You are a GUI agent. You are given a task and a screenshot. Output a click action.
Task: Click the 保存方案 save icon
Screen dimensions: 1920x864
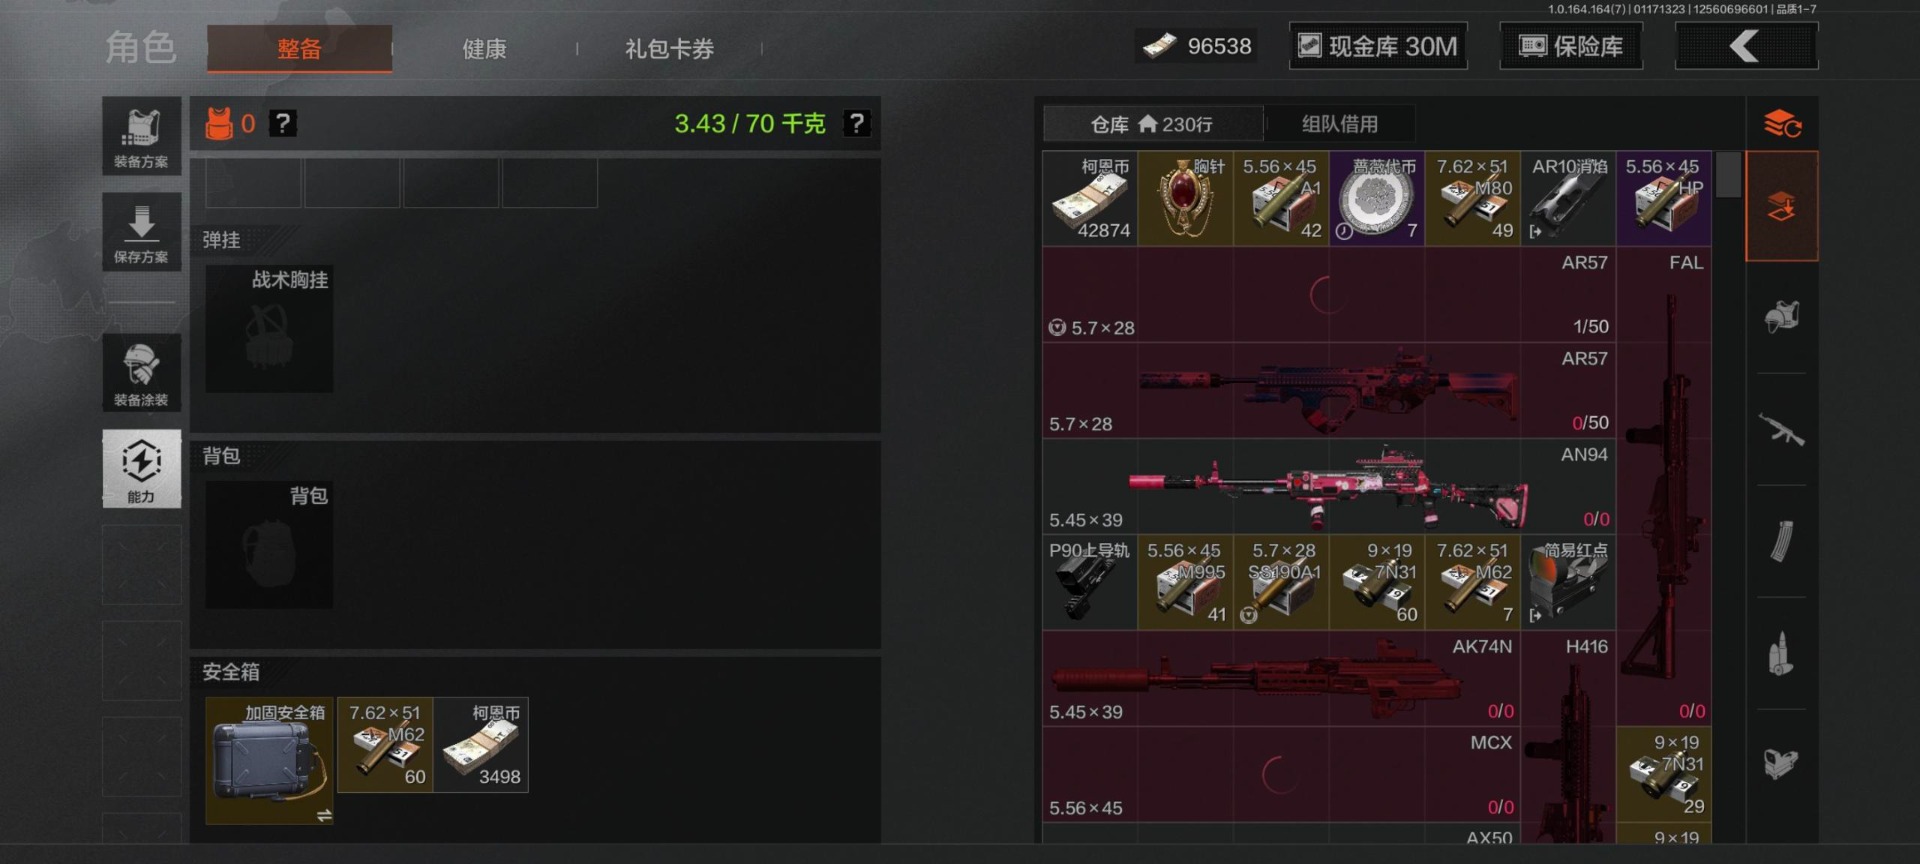(x=141, y=232)
